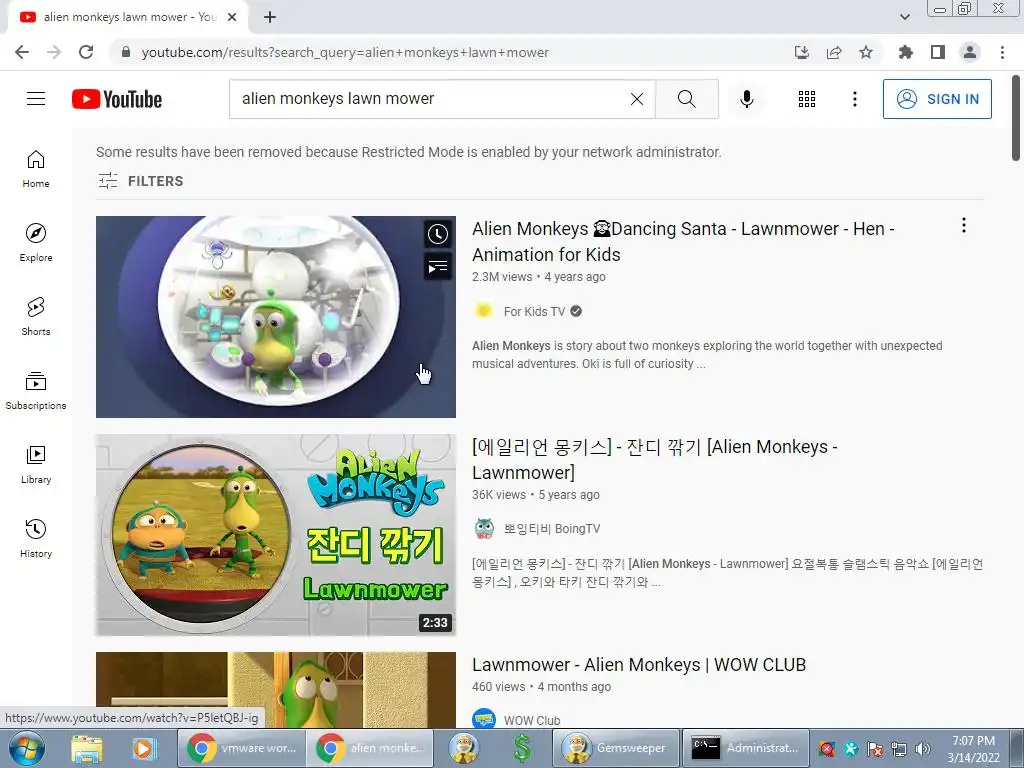Play the WOW CLUB Lawnmower video thumbnail

click(x=276, y=690)
